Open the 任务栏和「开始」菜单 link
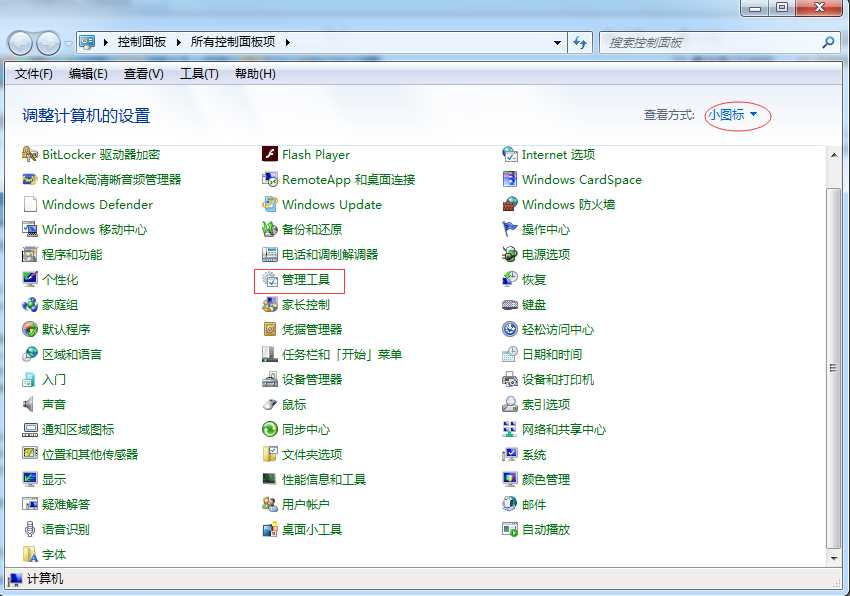The height and width of the screenshot is (596, 850). [x=342, y=354]
